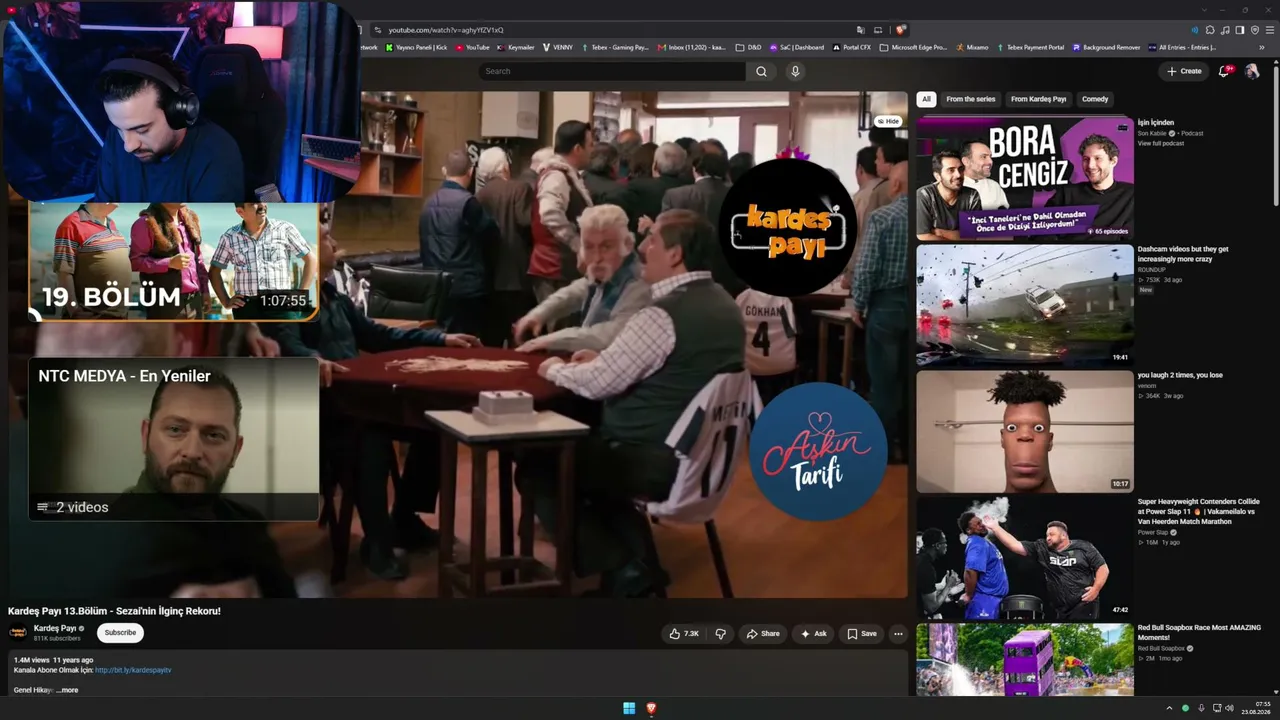The width and height of the screenshot is (1280, 720).
Task: Open the Kick bookmark Yayıncı Paneli
Action: pos(416,47)
